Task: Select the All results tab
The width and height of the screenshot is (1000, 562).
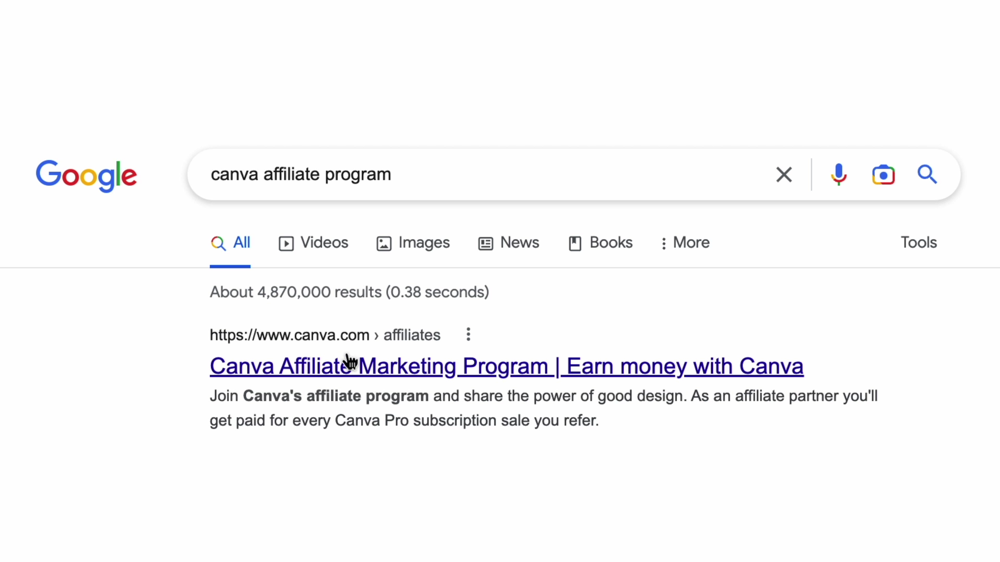Action: pos(231,243)
